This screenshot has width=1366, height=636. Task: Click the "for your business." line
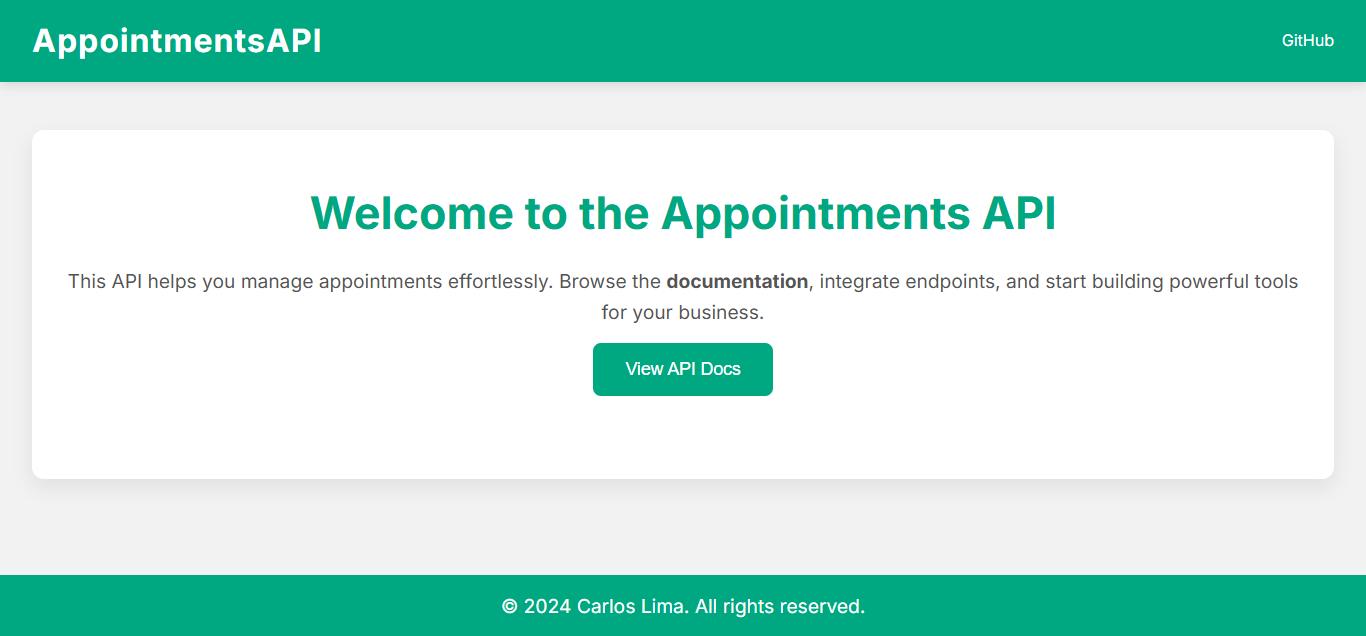click(683, 313)
